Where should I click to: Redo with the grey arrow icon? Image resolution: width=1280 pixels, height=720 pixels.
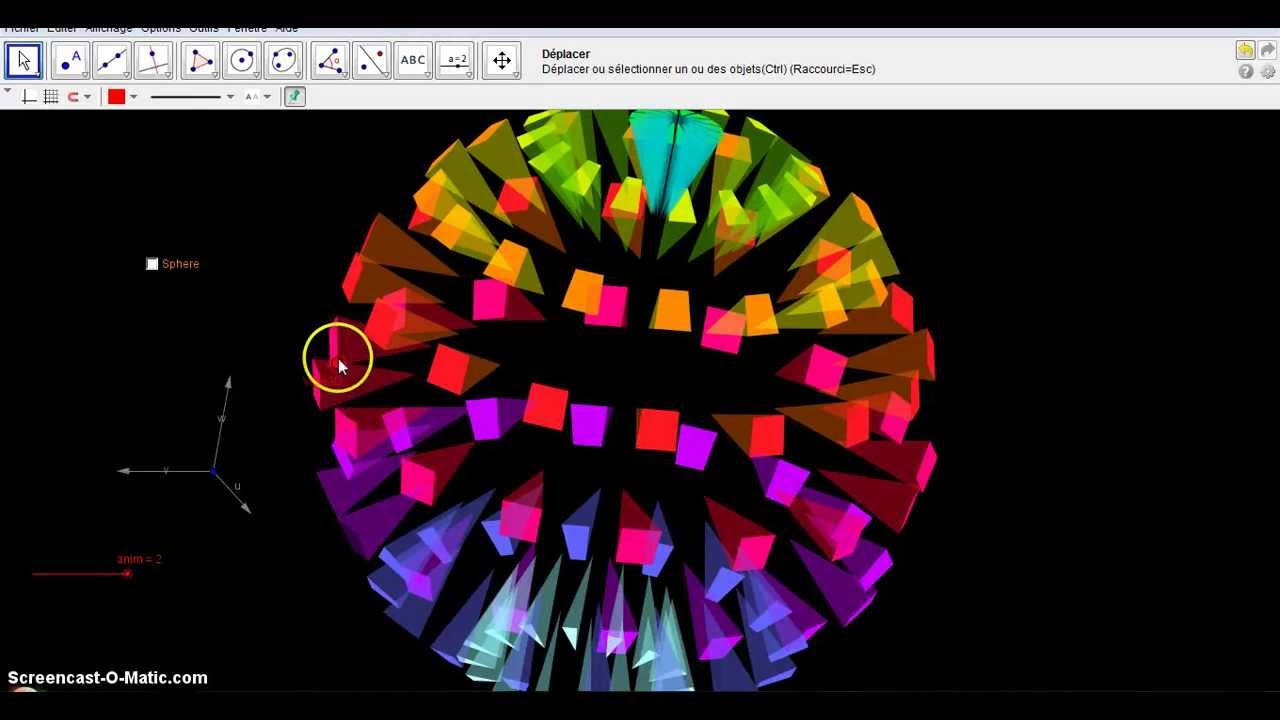coord(1267,51)
